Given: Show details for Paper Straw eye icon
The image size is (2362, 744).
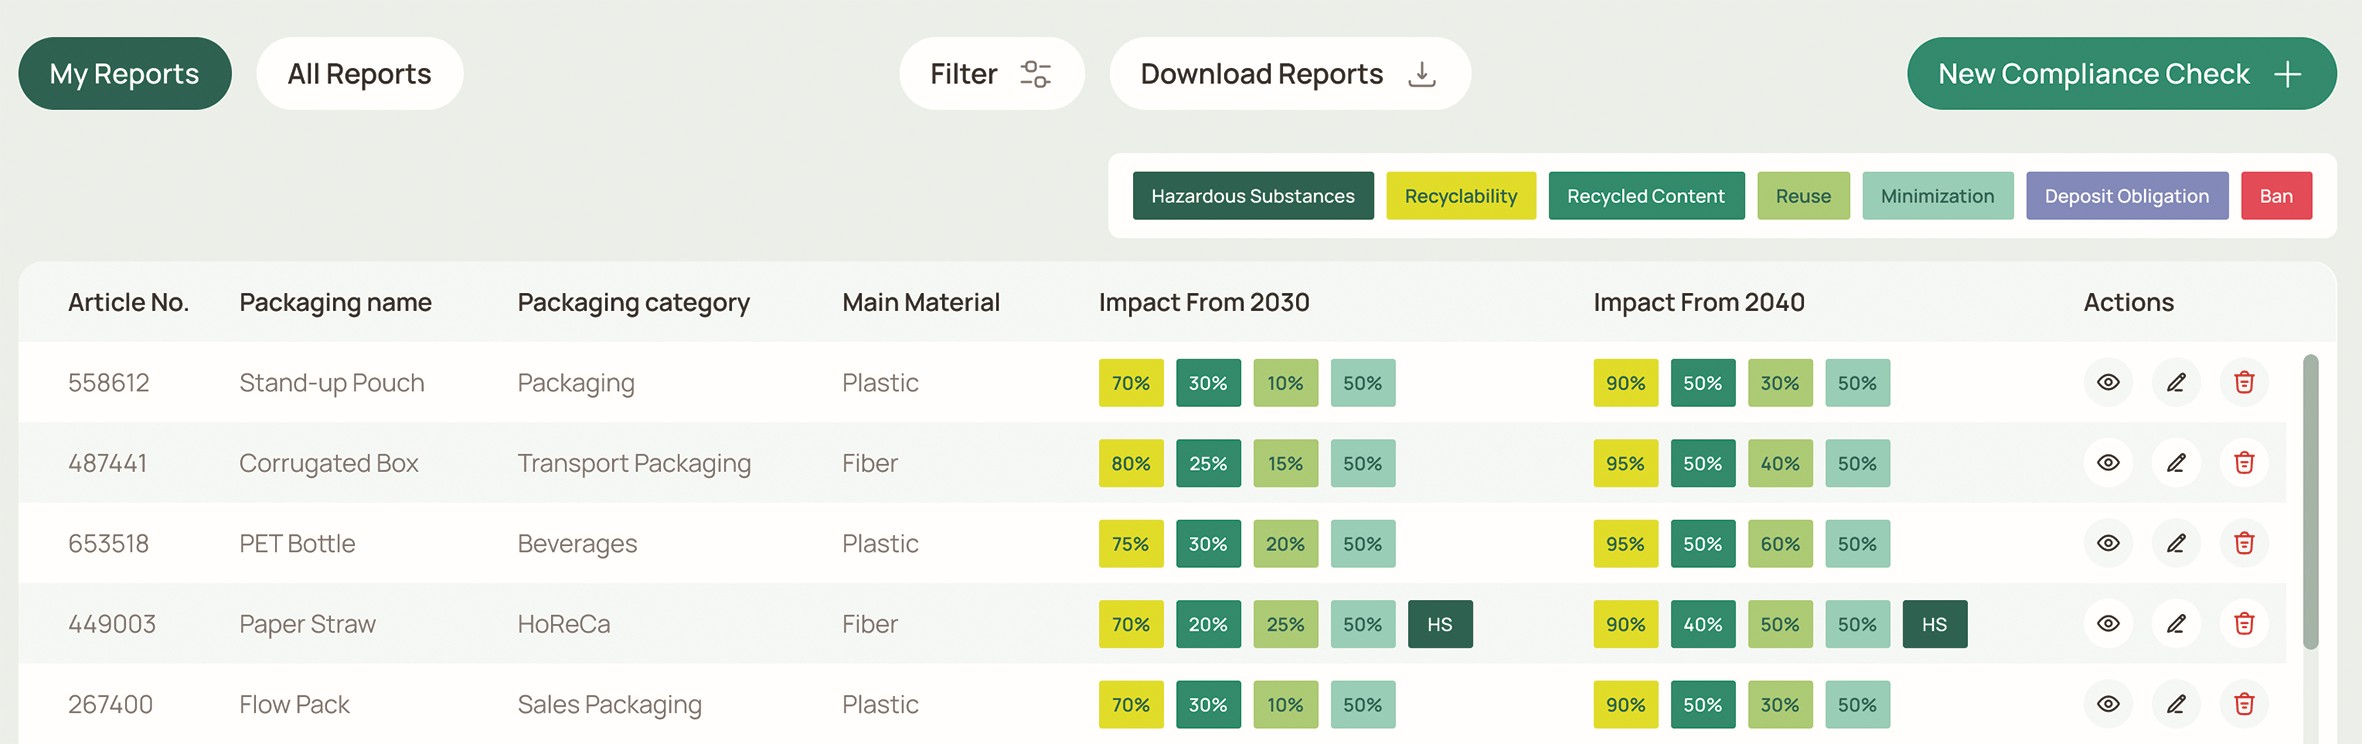Looking at the screenshot, I should [x=2108, y=624].
